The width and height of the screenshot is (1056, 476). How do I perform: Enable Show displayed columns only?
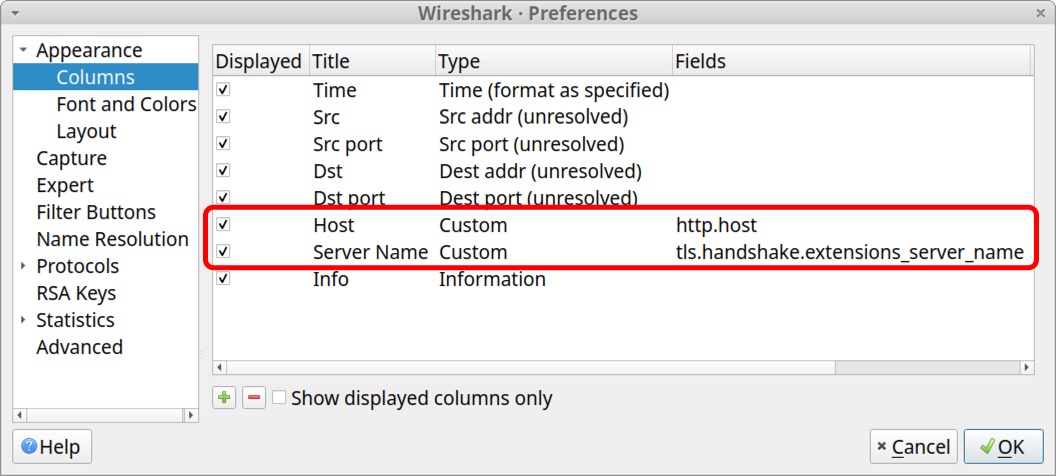point(279,398)
